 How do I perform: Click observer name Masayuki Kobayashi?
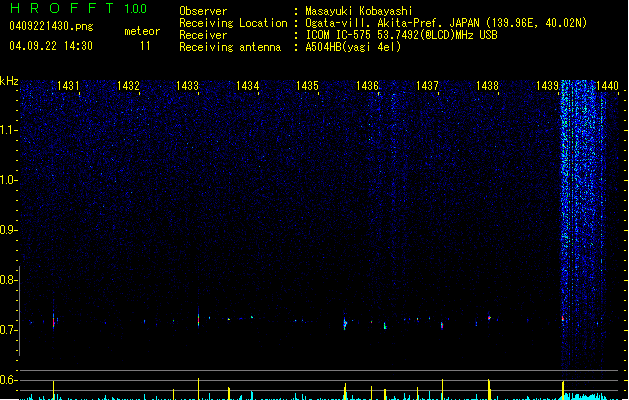coord(359,11)
